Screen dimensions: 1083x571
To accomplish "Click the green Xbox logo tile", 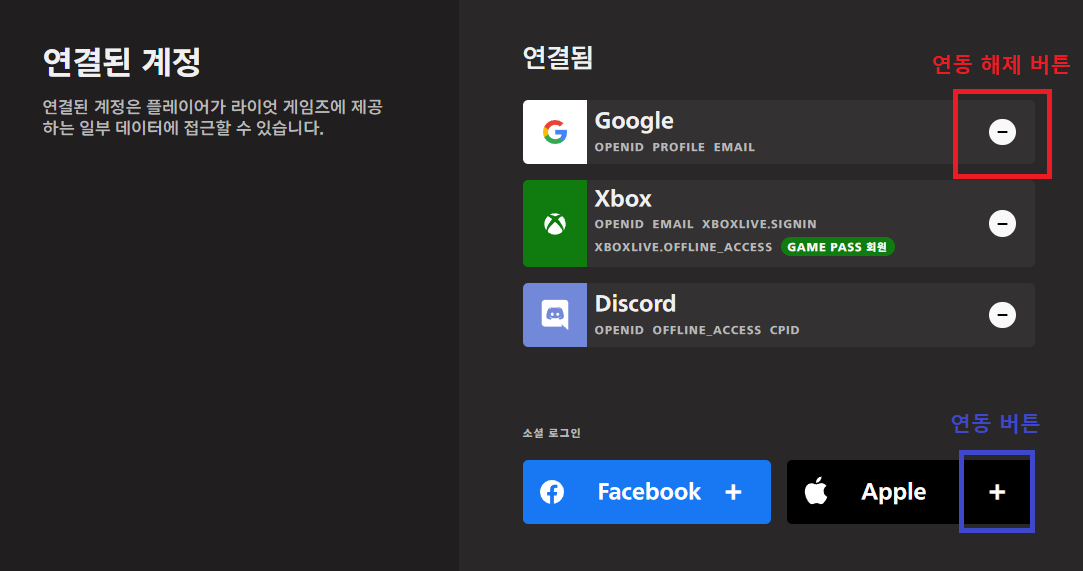I will [x=555, y=224].
